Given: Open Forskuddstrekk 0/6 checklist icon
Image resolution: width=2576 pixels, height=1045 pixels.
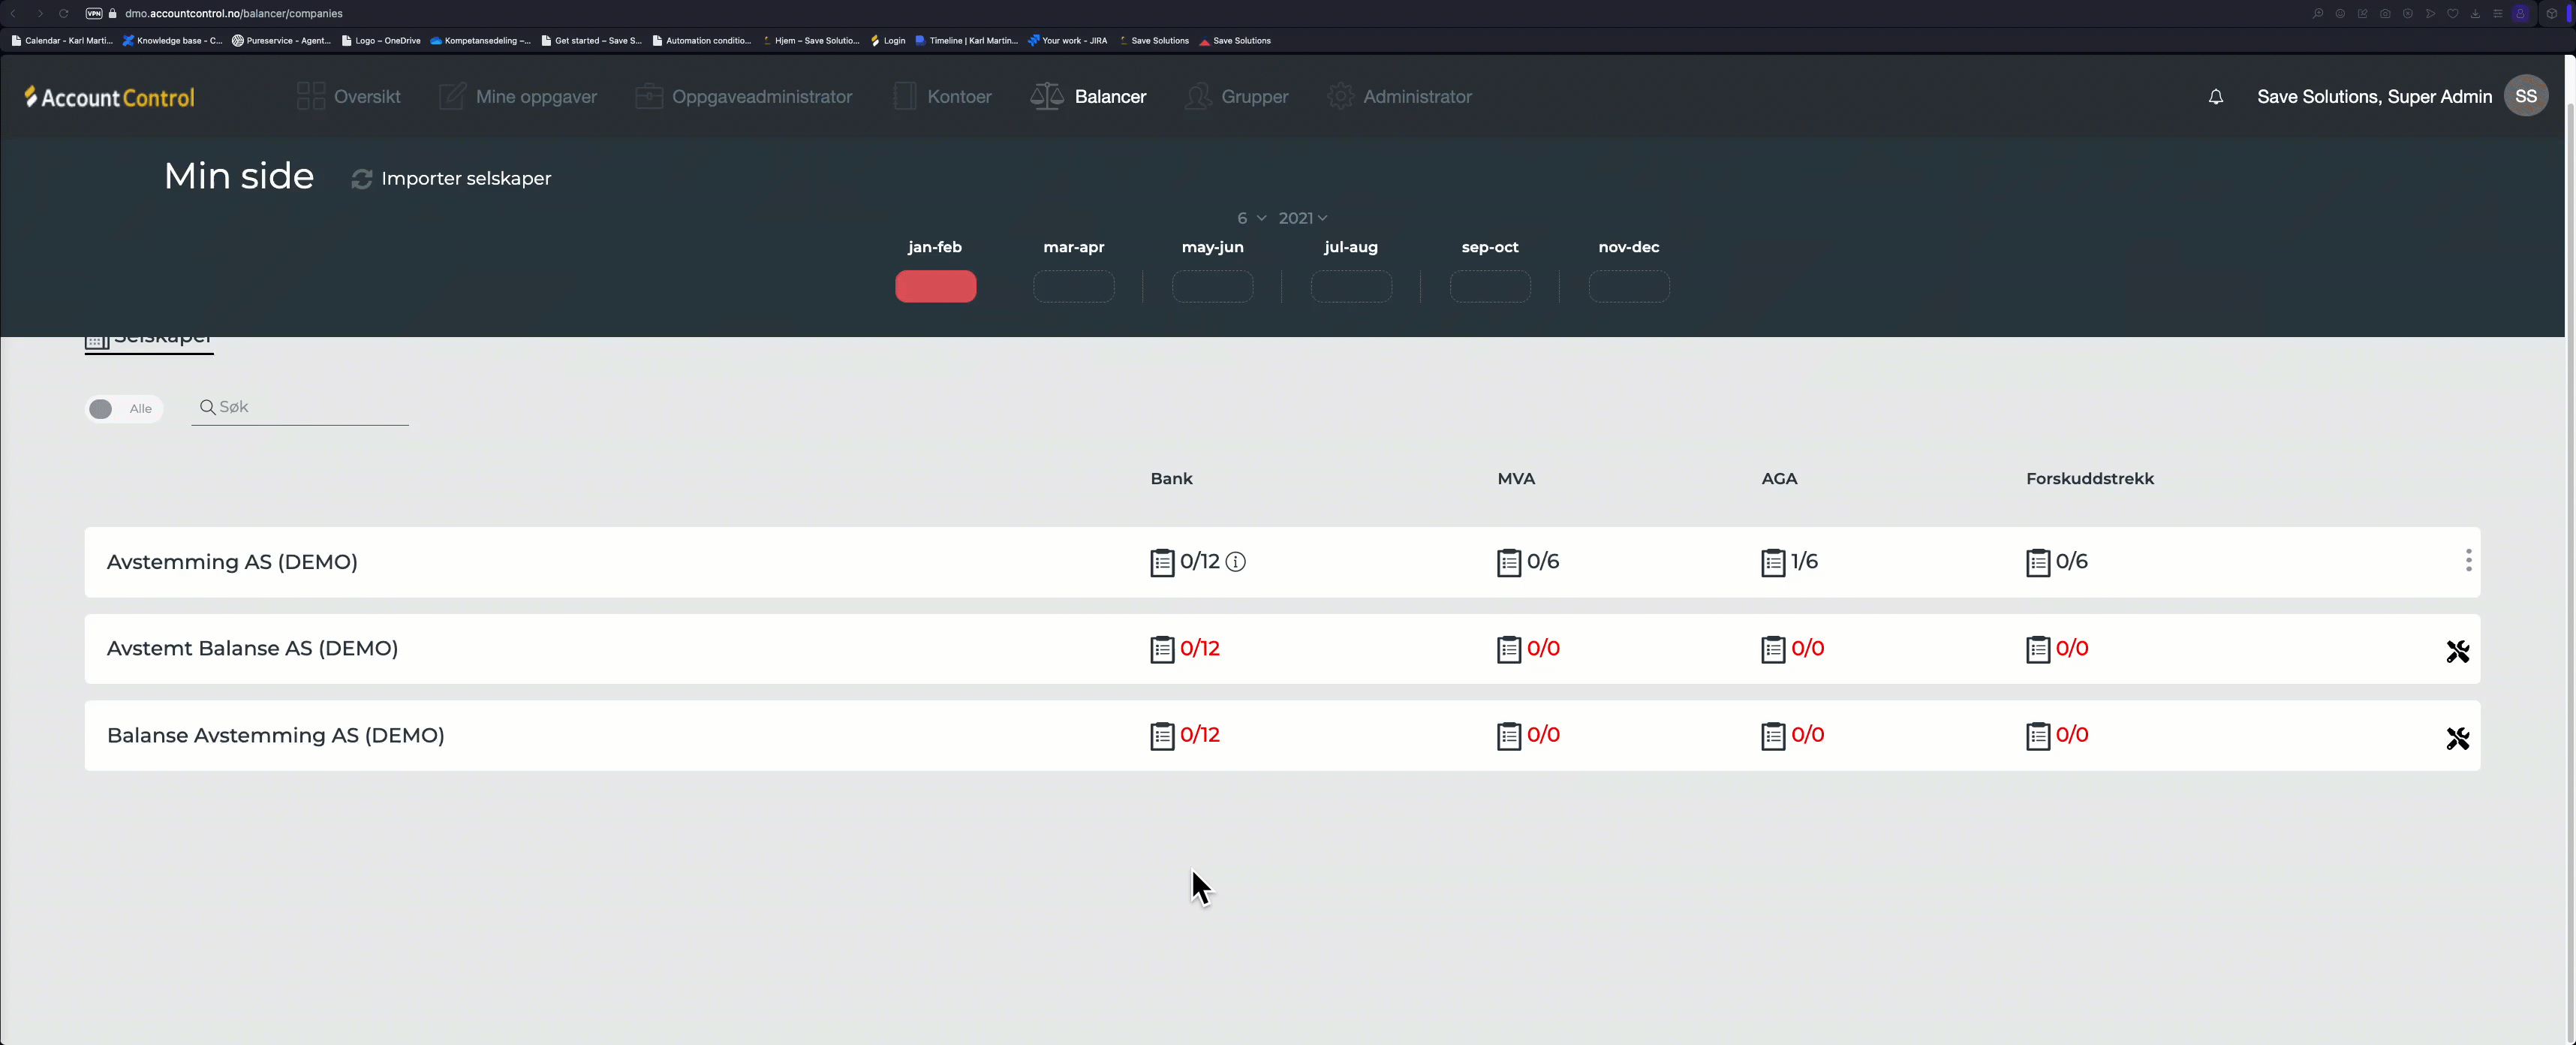Looking at the screenshot, I should pyautogui.click(x=2037, y=563).
